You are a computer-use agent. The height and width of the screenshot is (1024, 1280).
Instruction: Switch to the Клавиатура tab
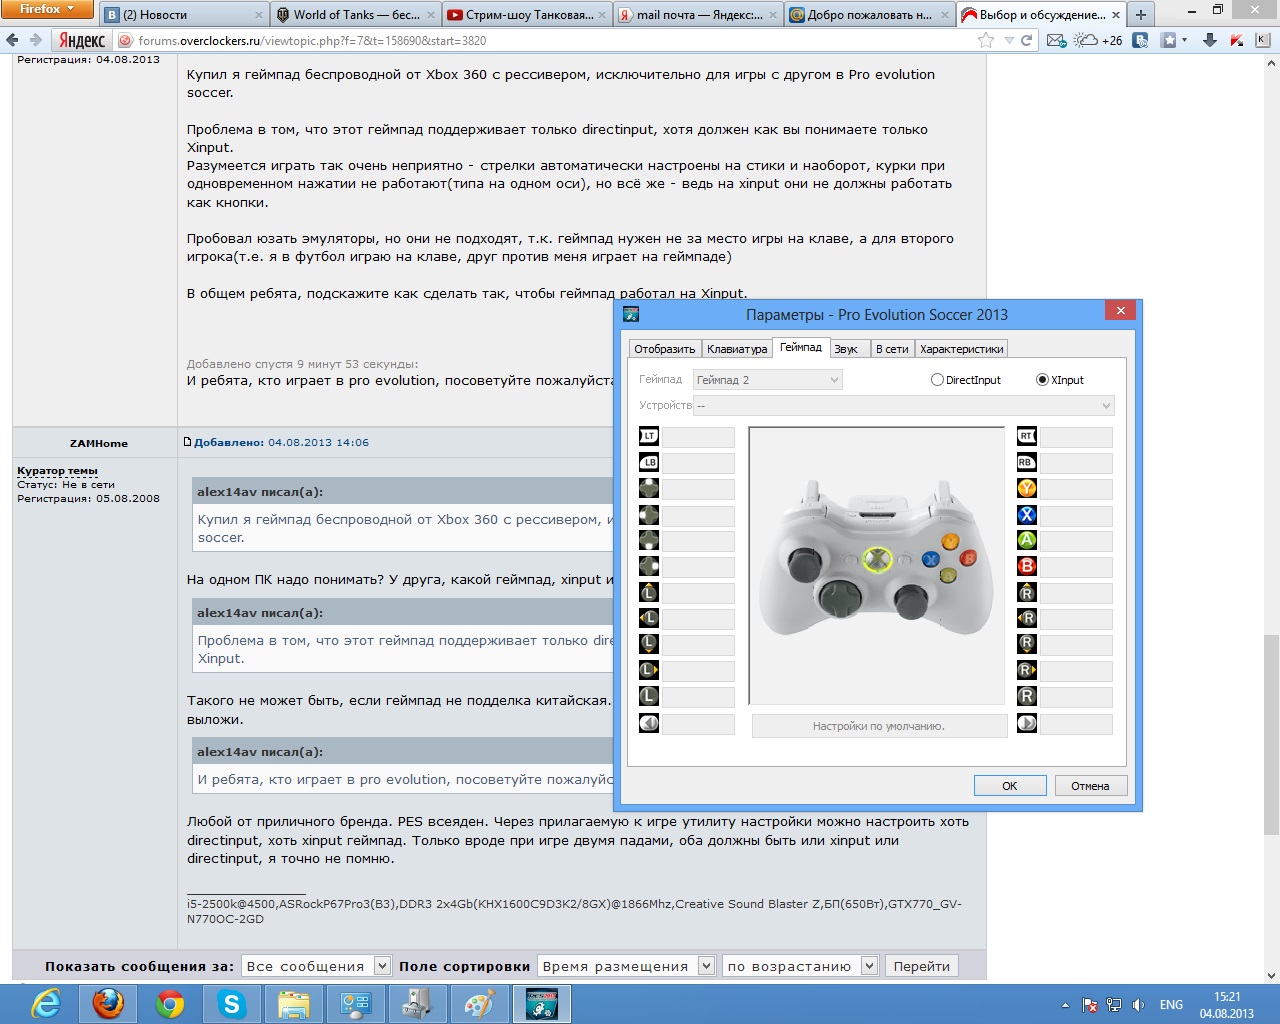pyautogui.click(x=737, y=349)
